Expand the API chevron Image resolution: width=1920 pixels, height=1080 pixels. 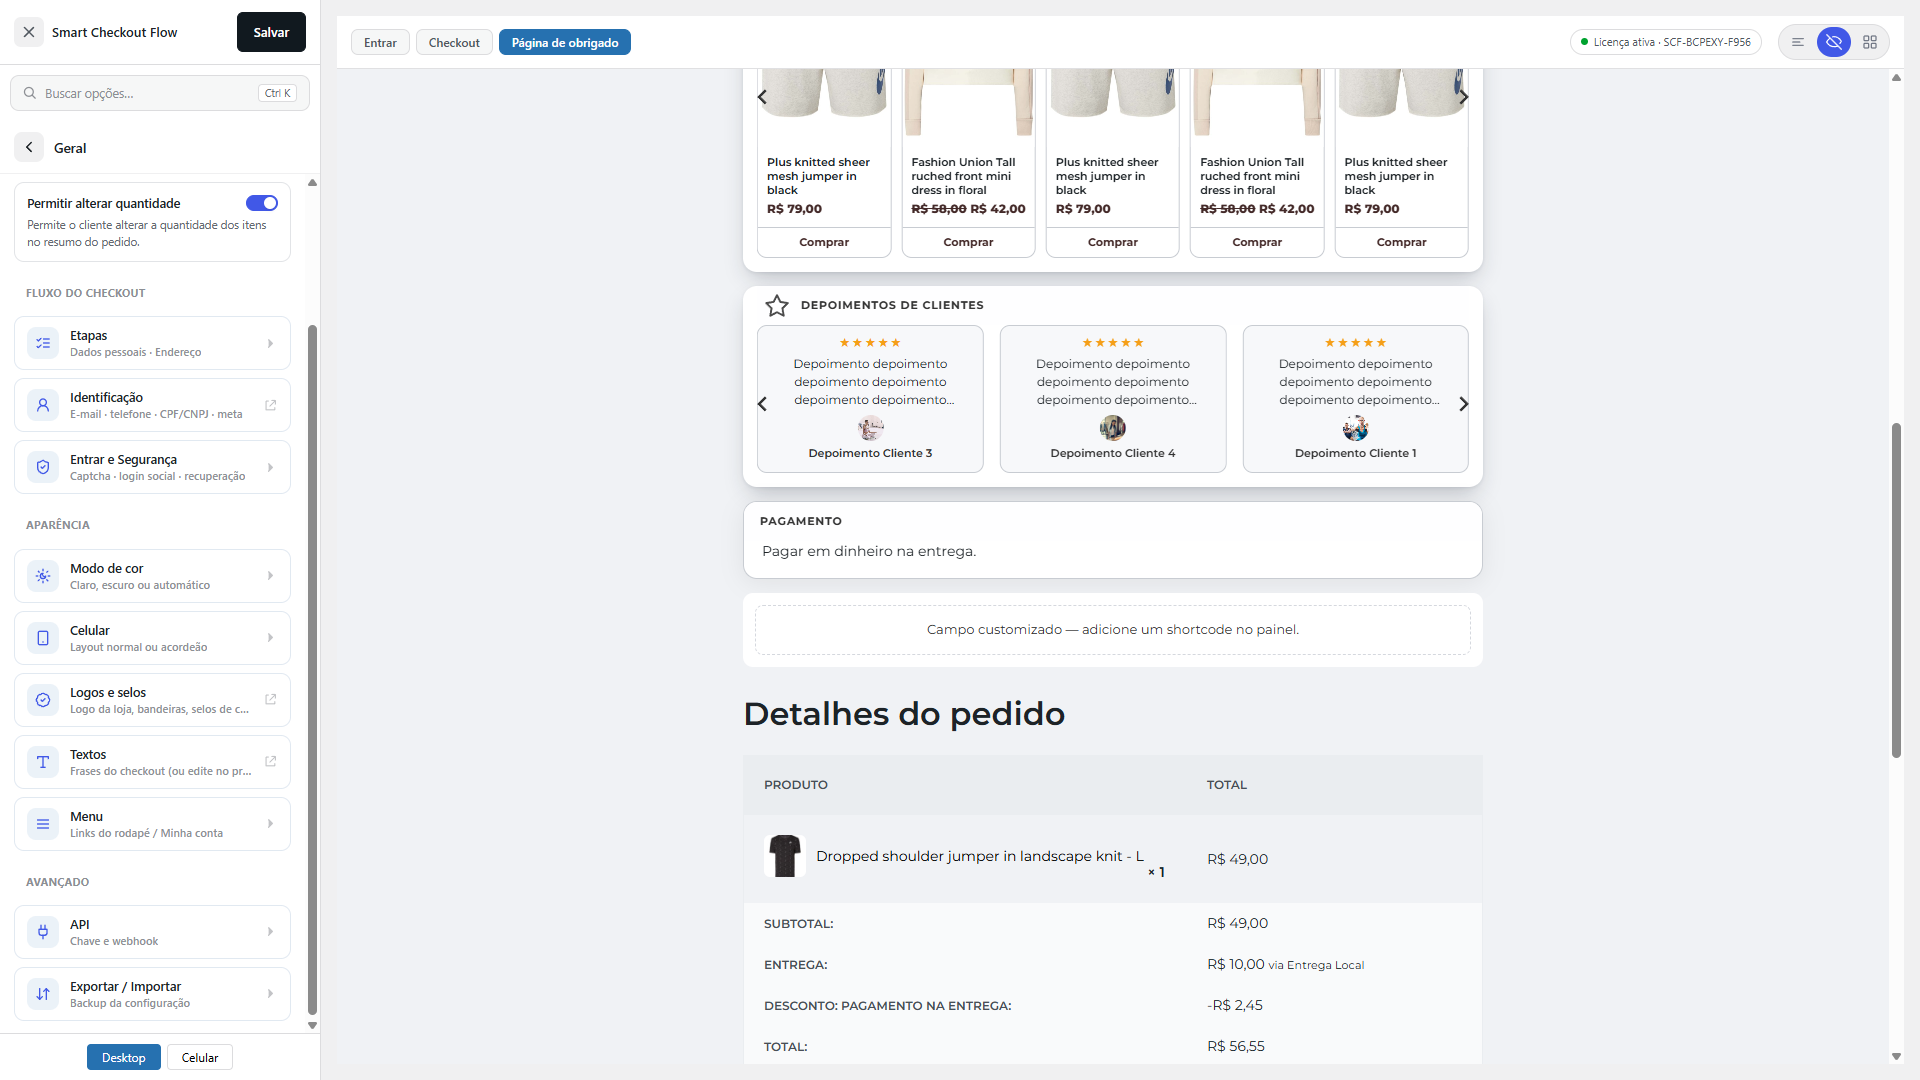(x=270, y=932)
